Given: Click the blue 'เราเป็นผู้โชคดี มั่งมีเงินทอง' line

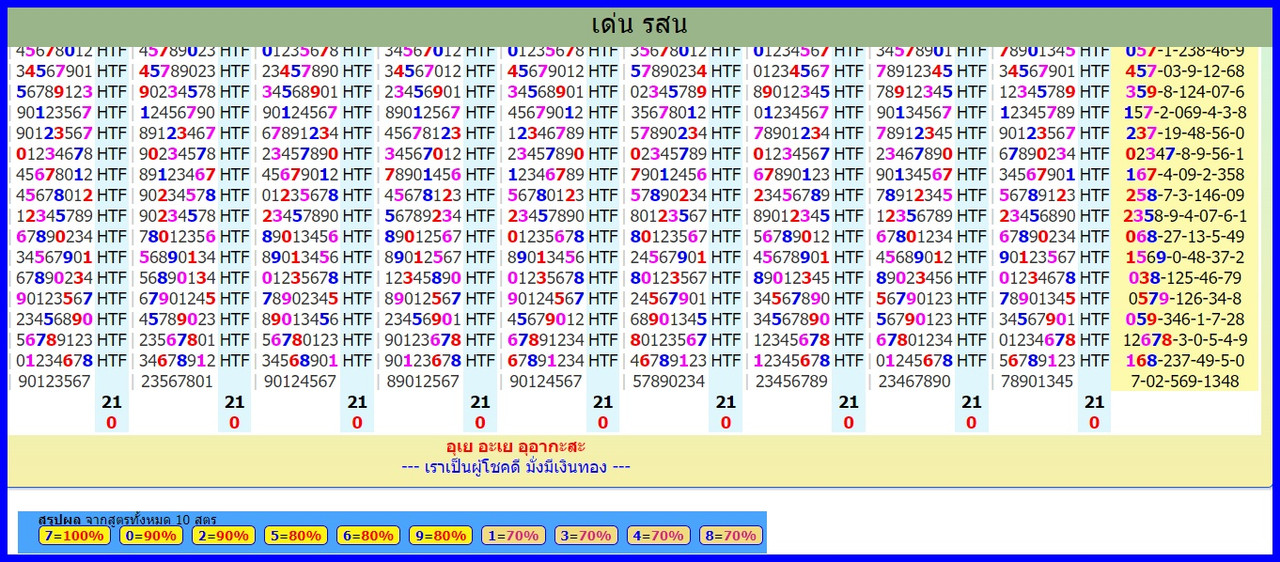Looking at the screenshot, I should tap(516, 466).
